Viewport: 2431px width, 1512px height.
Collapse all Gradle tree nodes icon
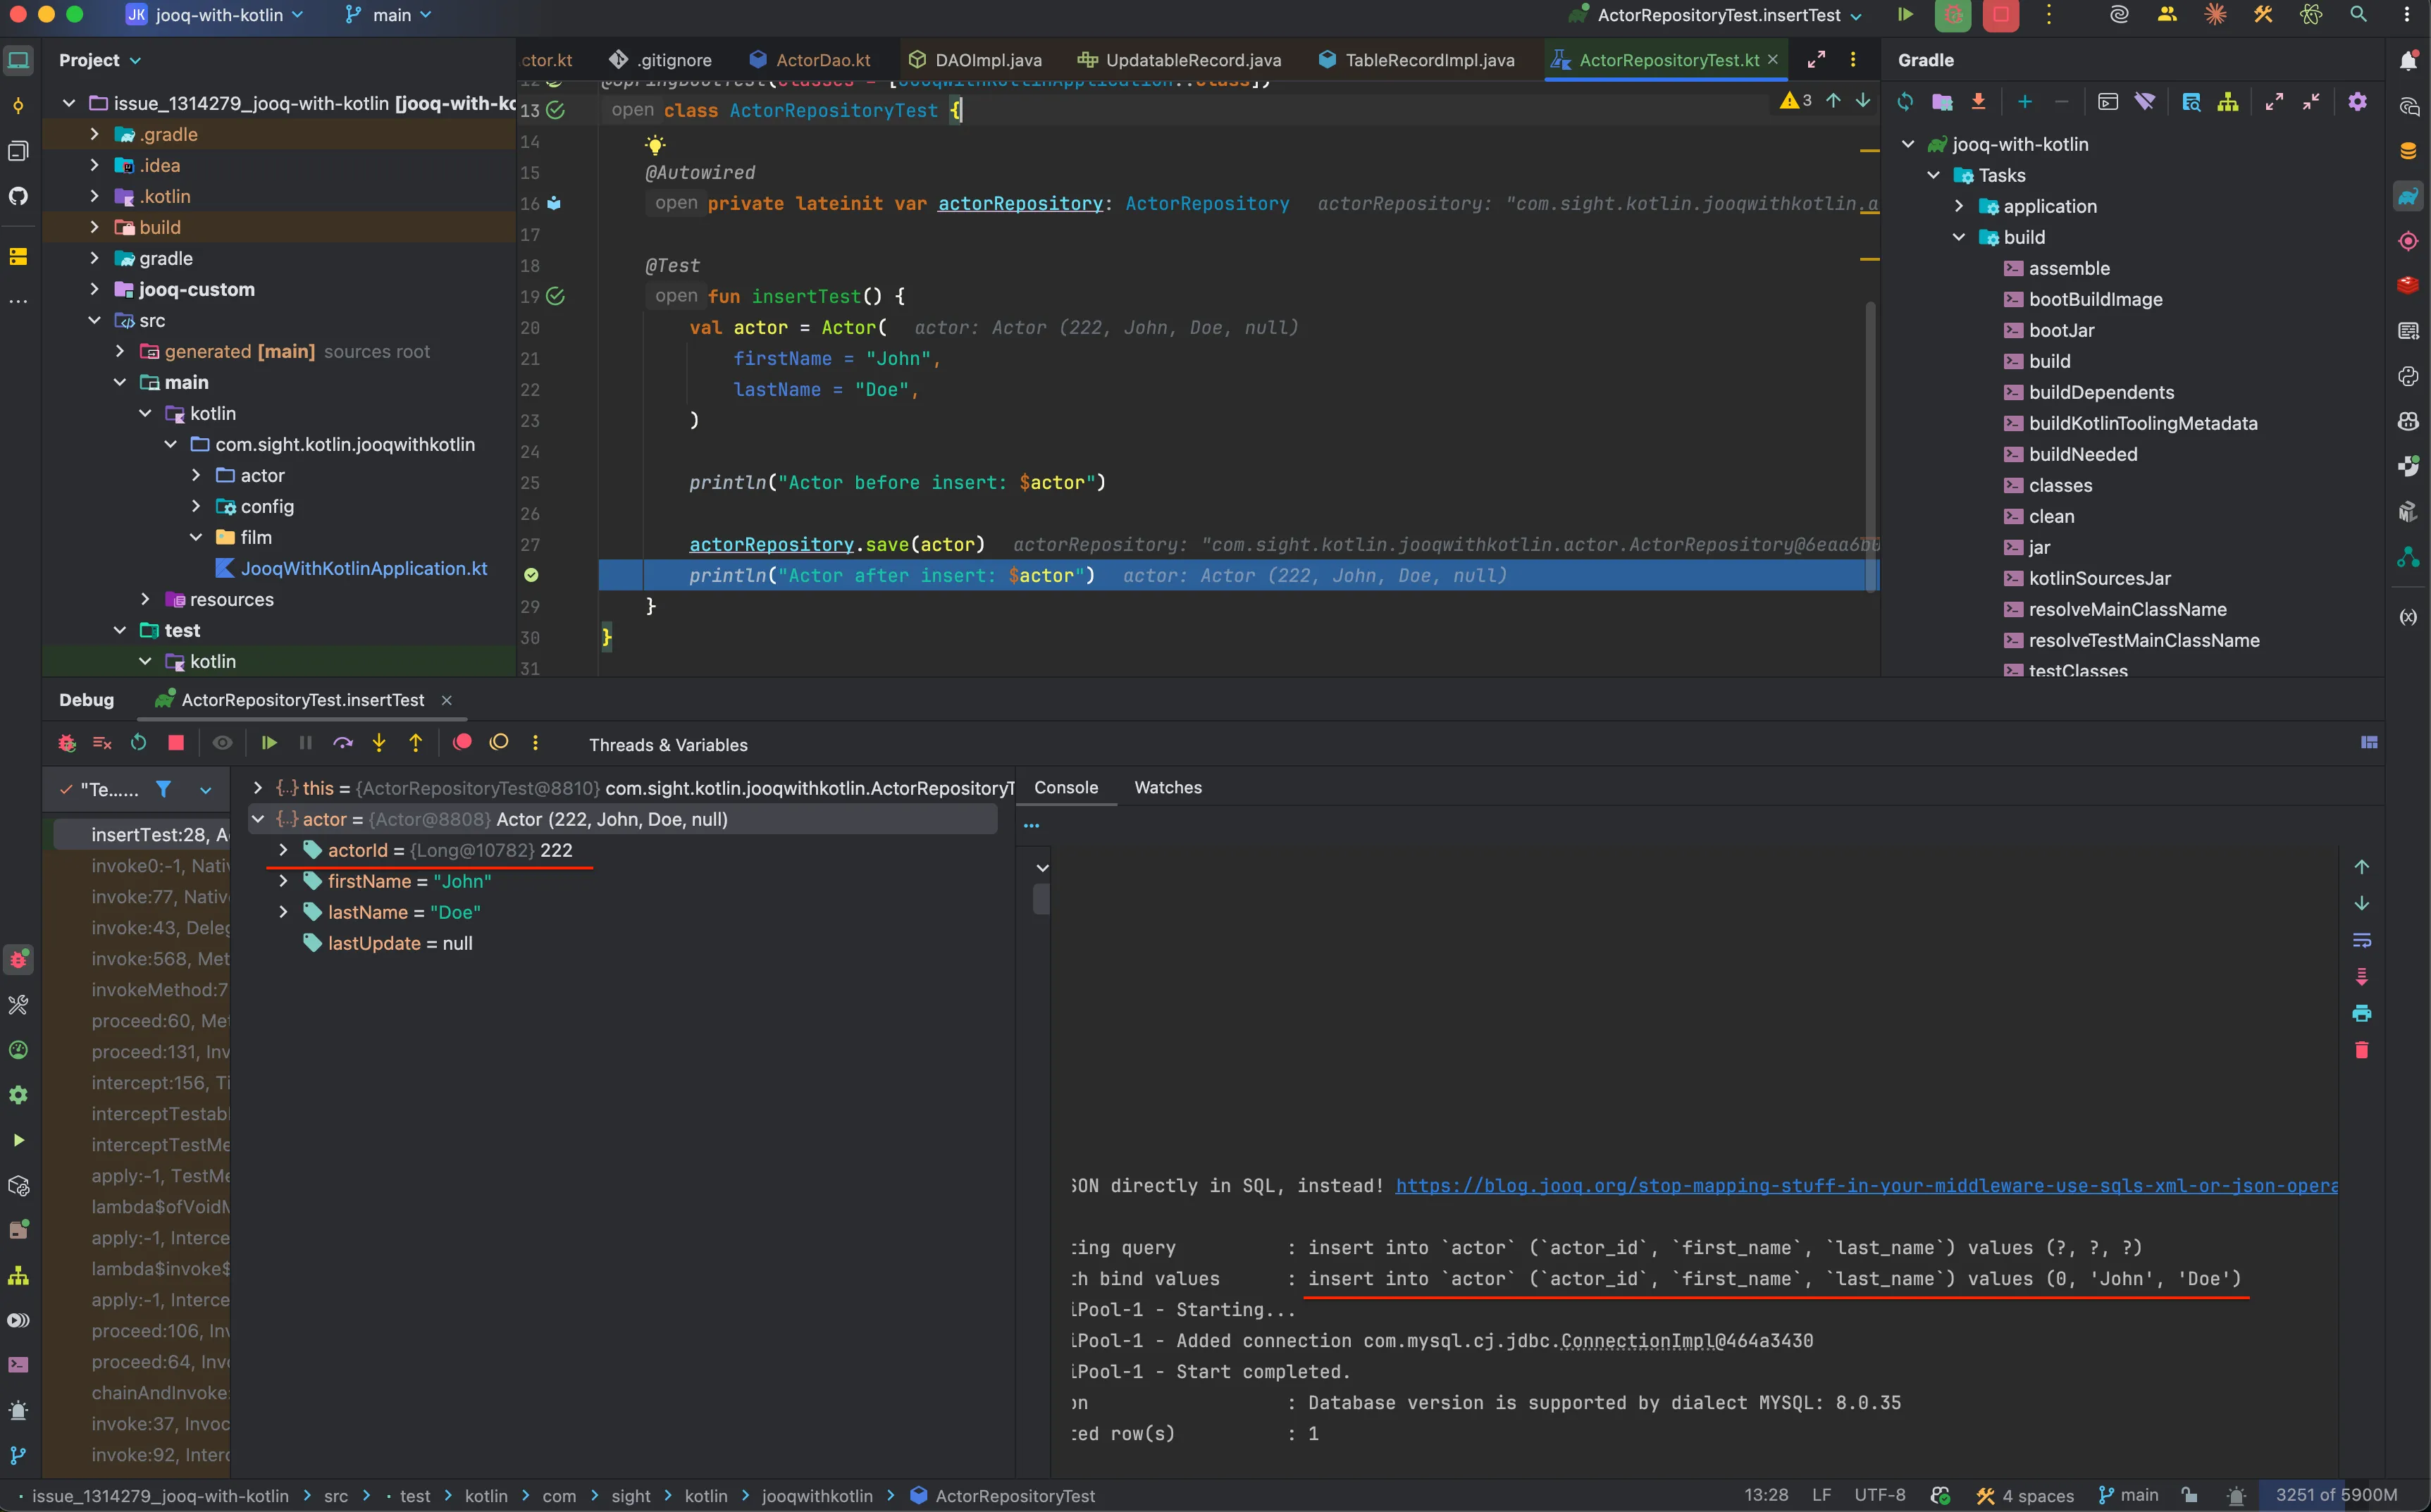tap(2311, 102)
